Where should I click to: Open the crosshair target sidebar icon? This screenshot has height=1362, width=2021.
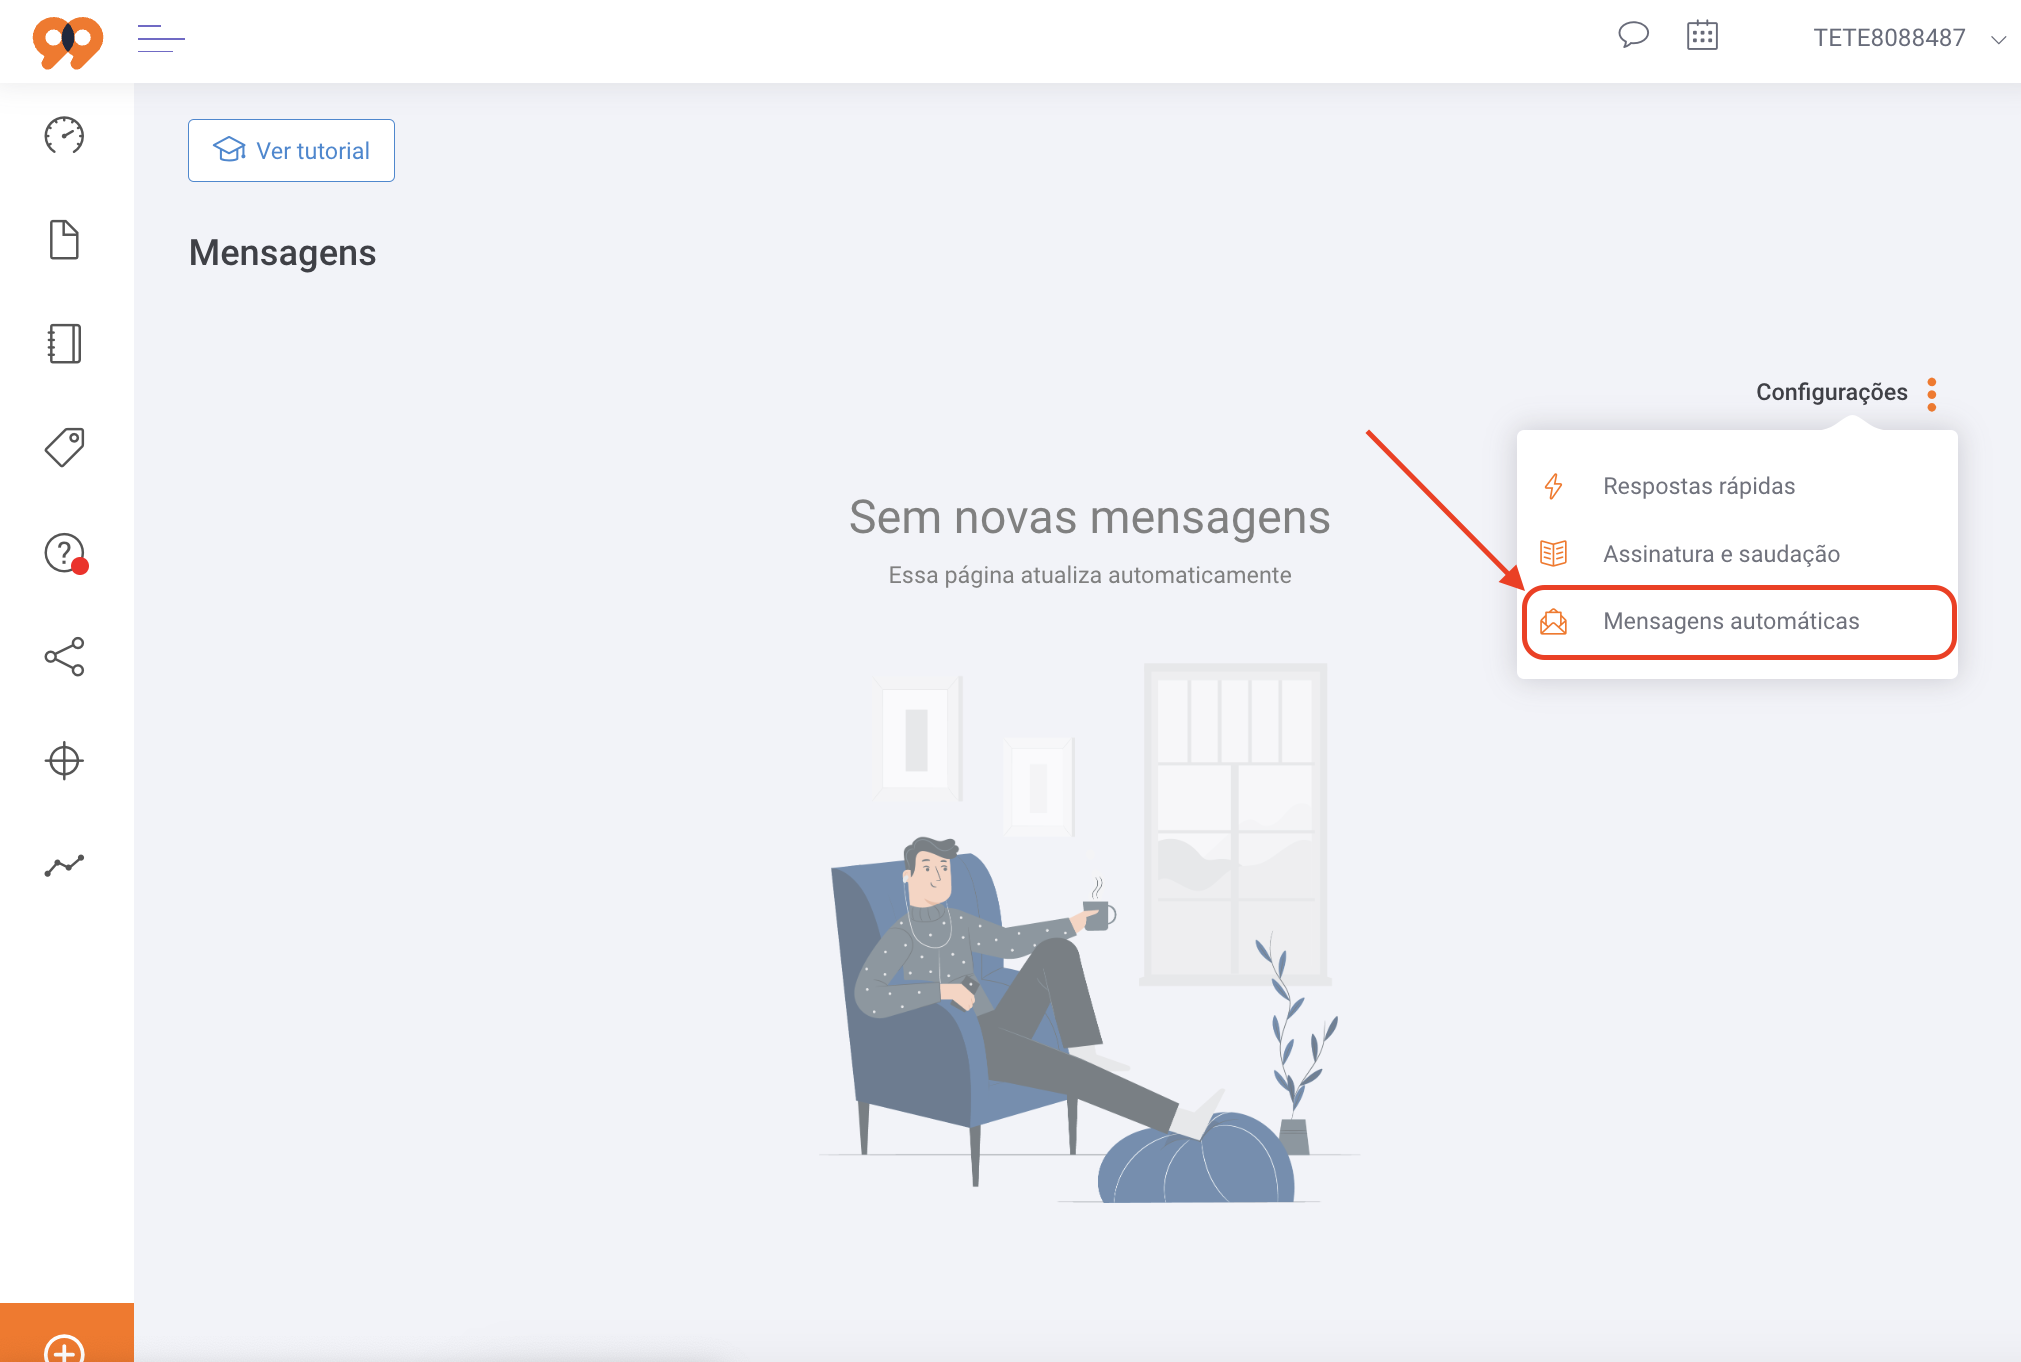[x=64, y=761]
